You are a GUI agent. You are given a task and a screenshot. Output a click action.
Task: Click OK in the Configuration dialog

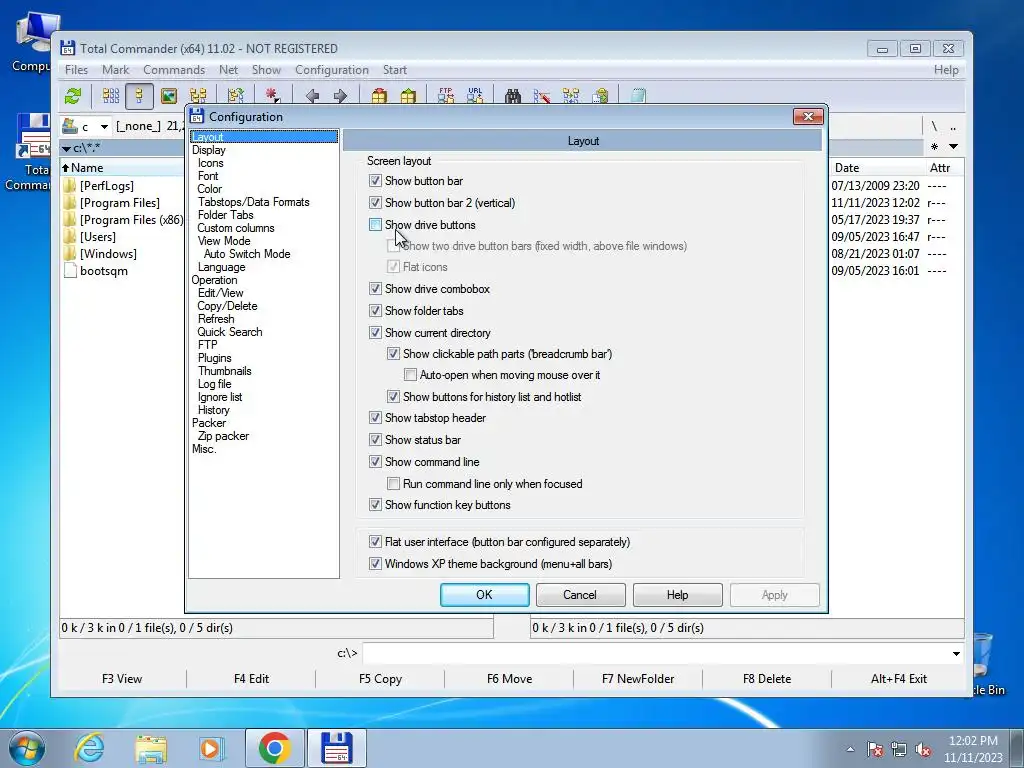pos(485,595)
